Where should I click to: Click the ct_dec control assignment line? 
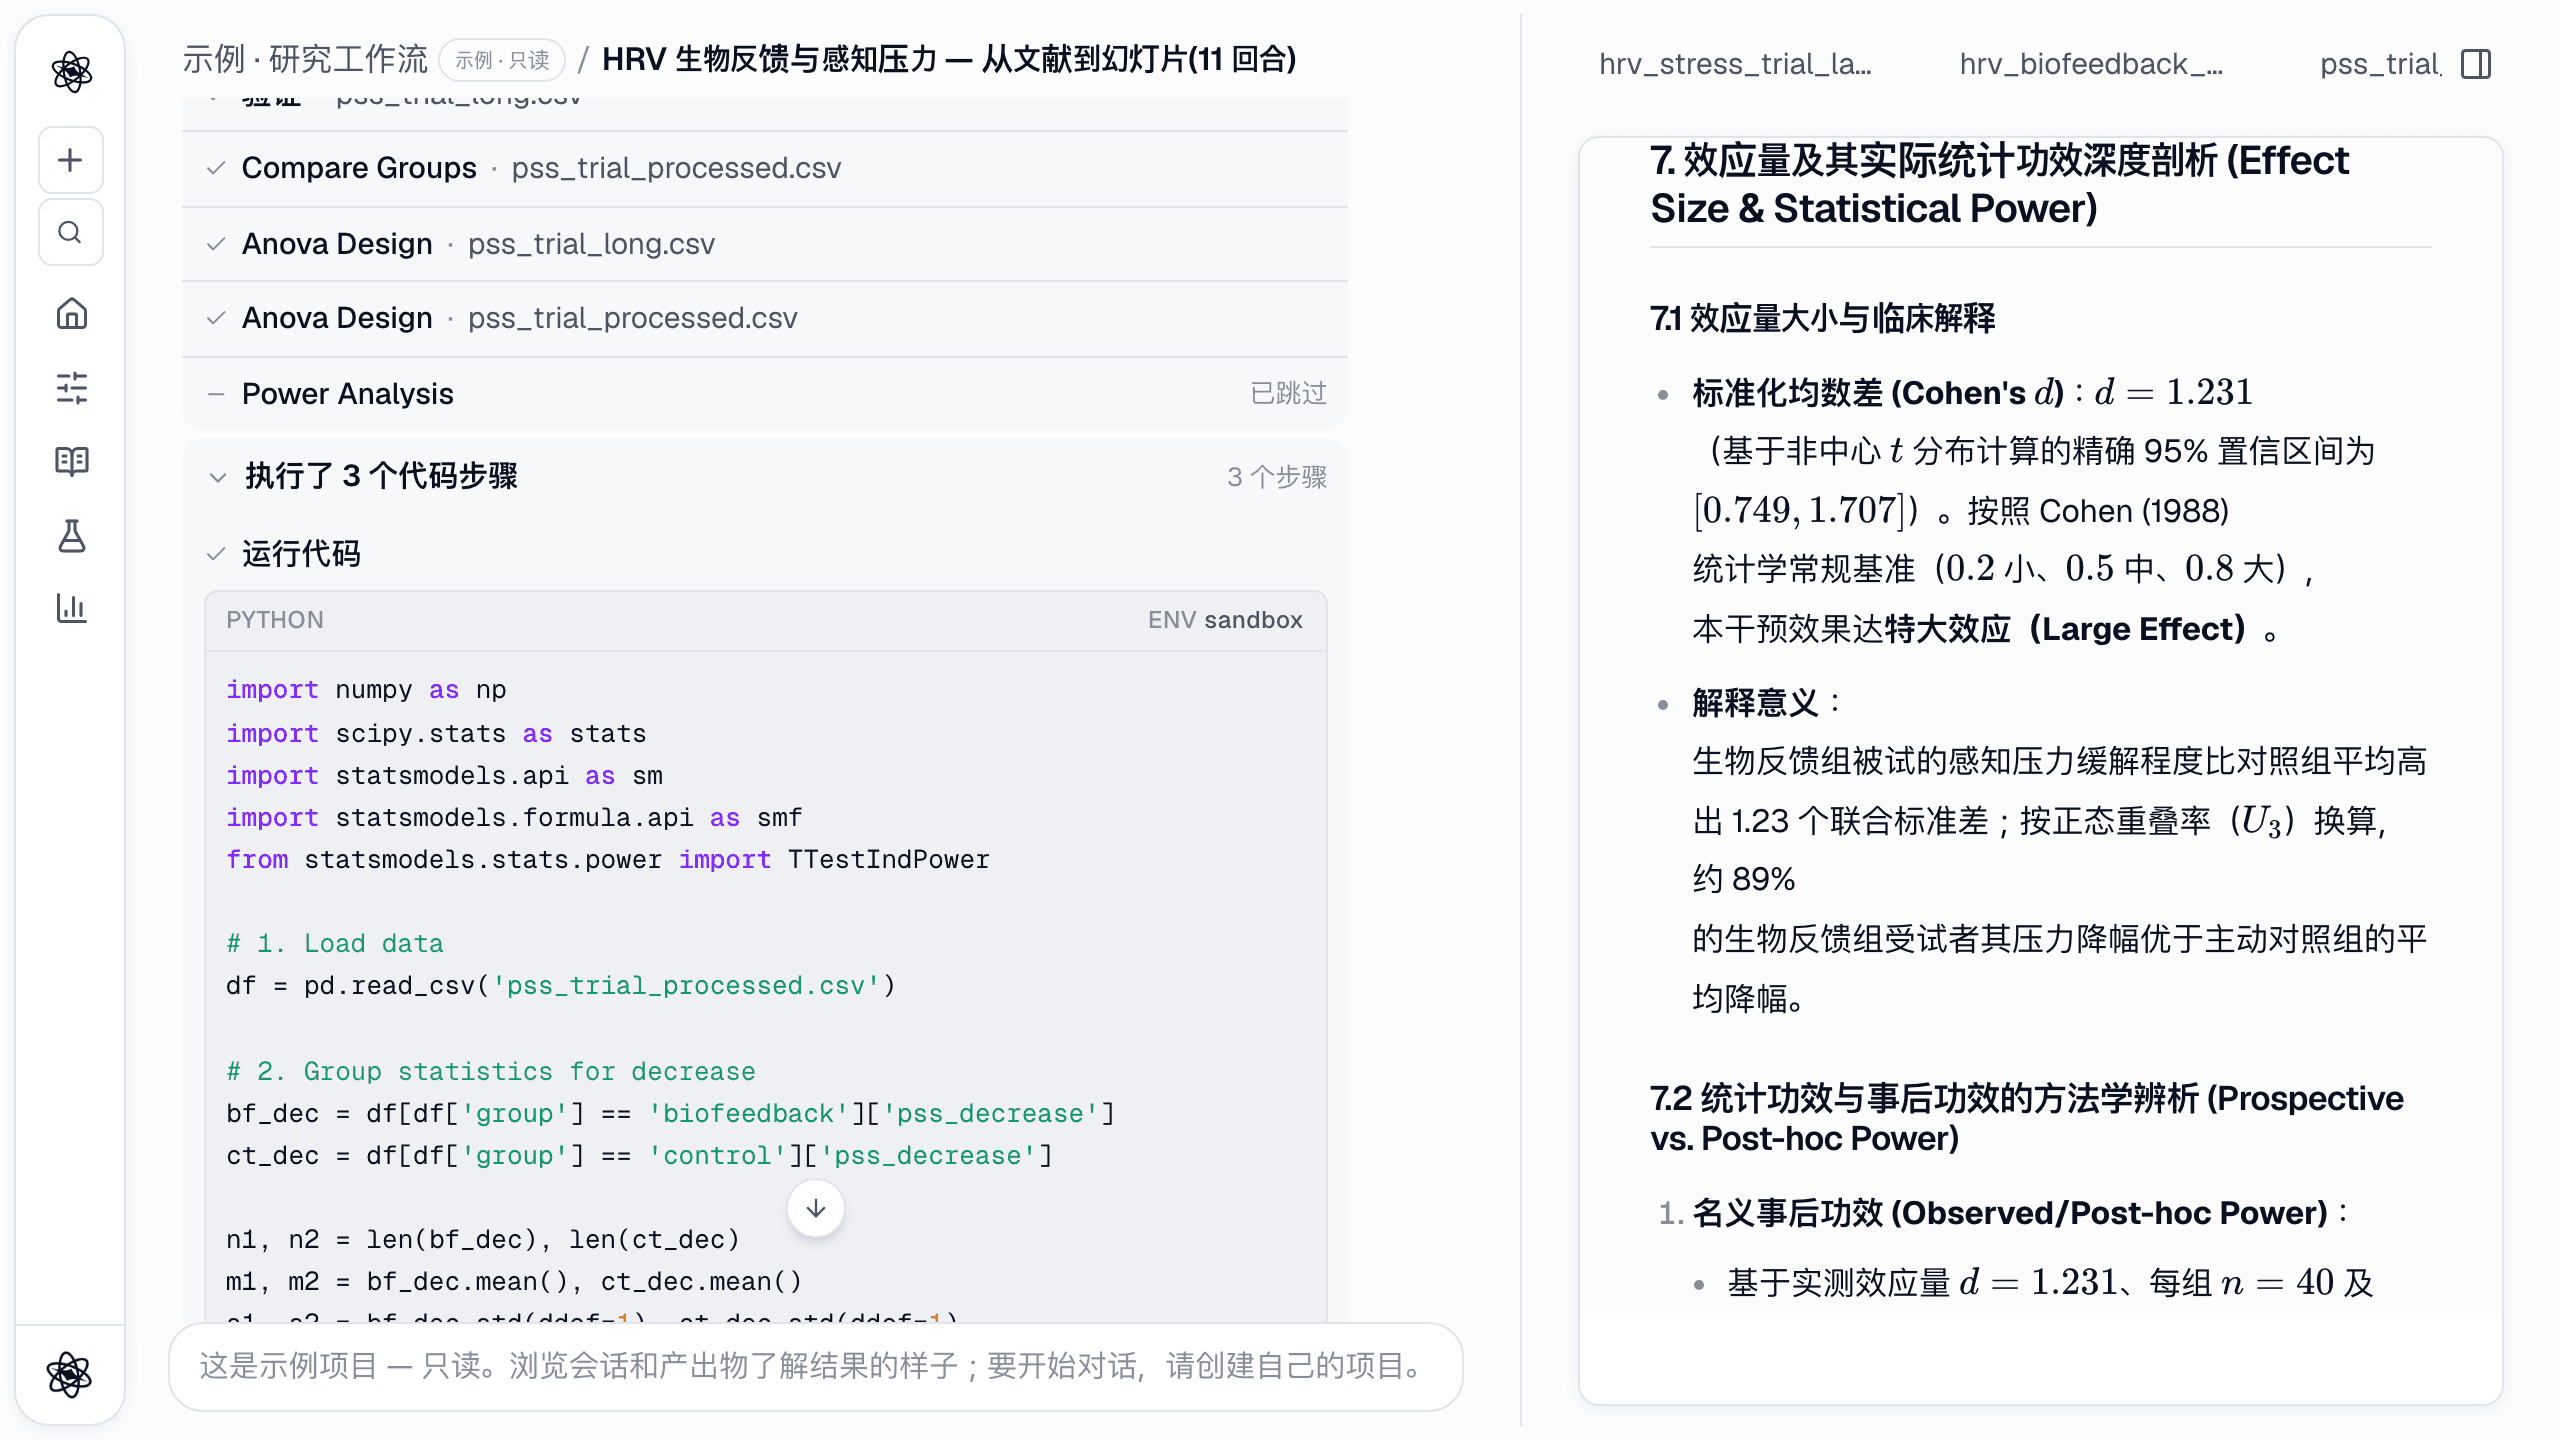click(x=640, y=1156)
